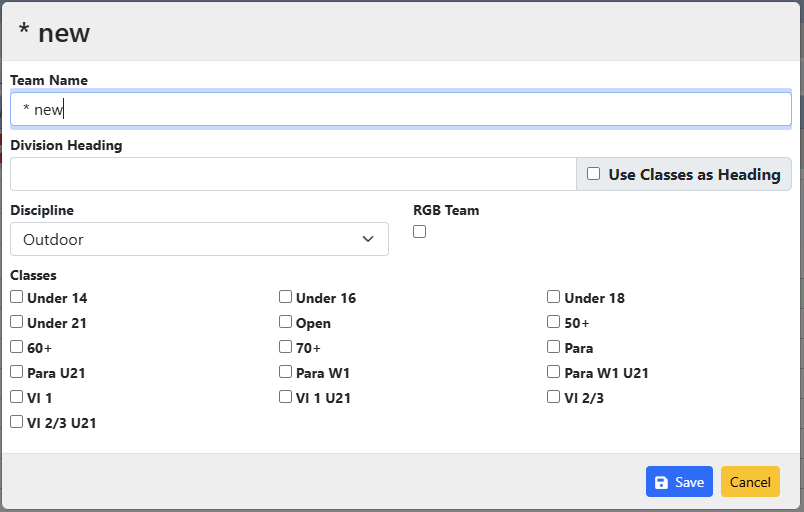Click the floppy disk icon on Save
The height and width of the screenshot is (512, 804).
click(x=661, y=483)
